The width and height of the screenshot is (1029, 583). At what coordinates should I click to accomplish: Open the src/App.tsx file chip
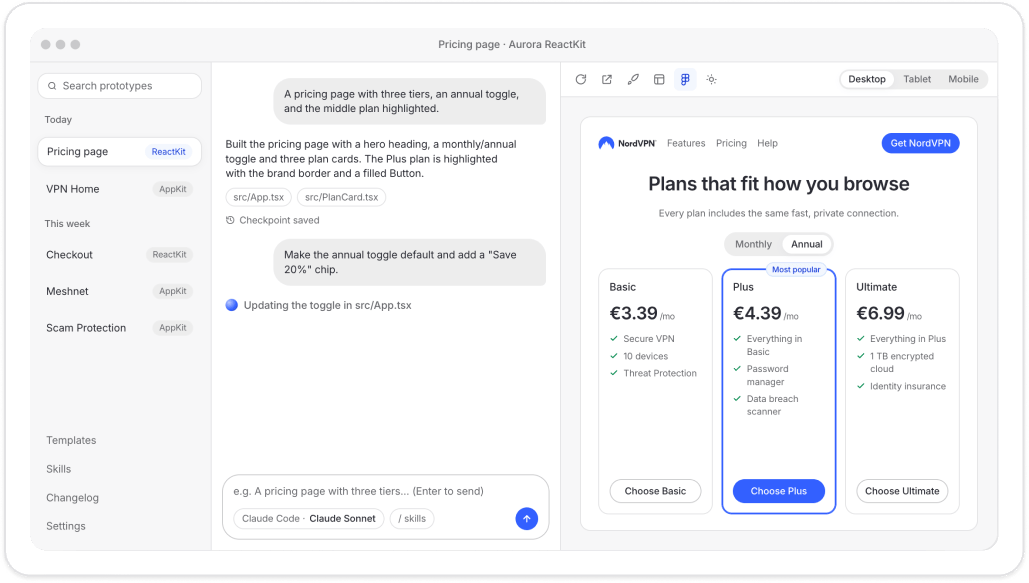[x=259, y=197]
